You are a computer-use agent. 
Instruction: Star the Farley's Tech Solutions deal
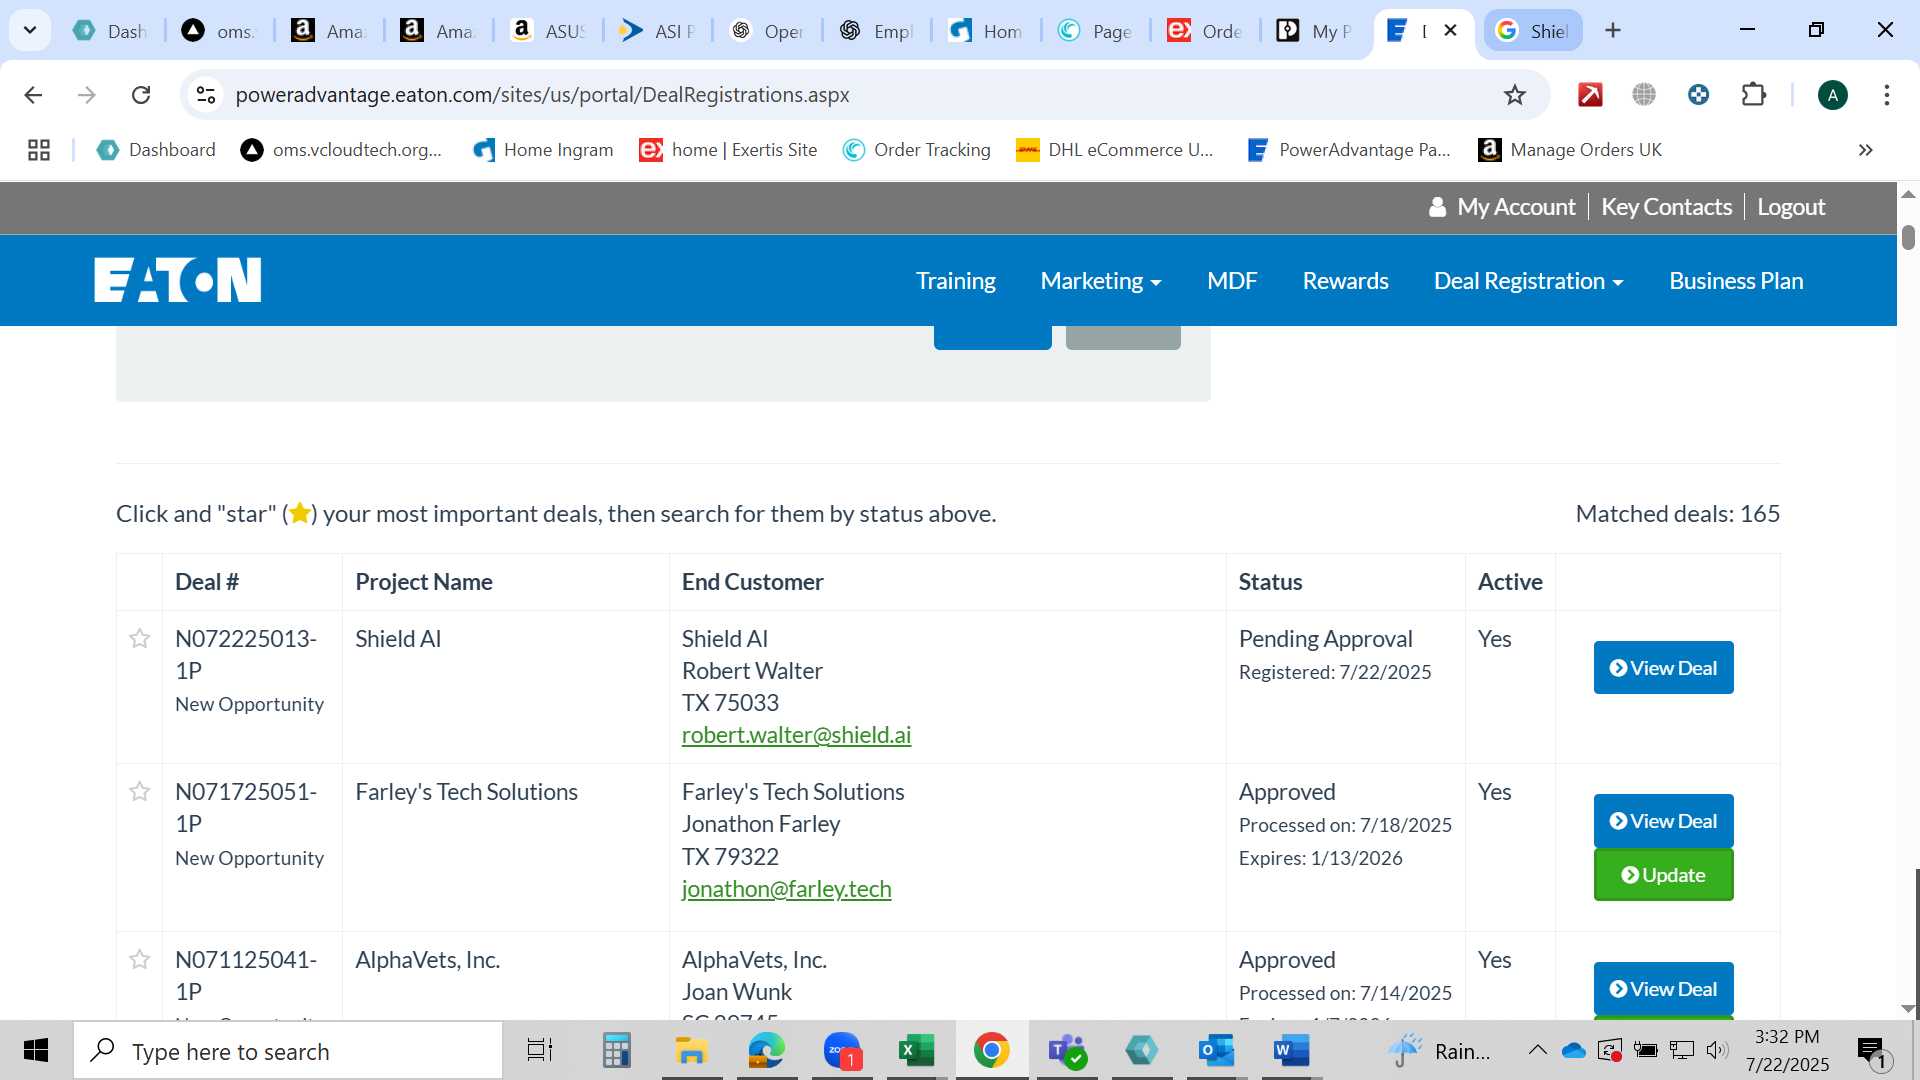(140, 792)
